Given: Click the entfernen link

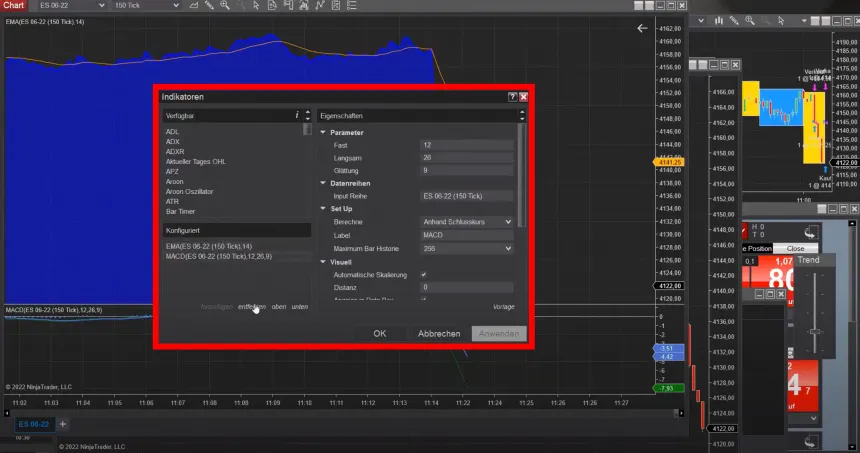Looking at the screenshot, I should (251, 306).
